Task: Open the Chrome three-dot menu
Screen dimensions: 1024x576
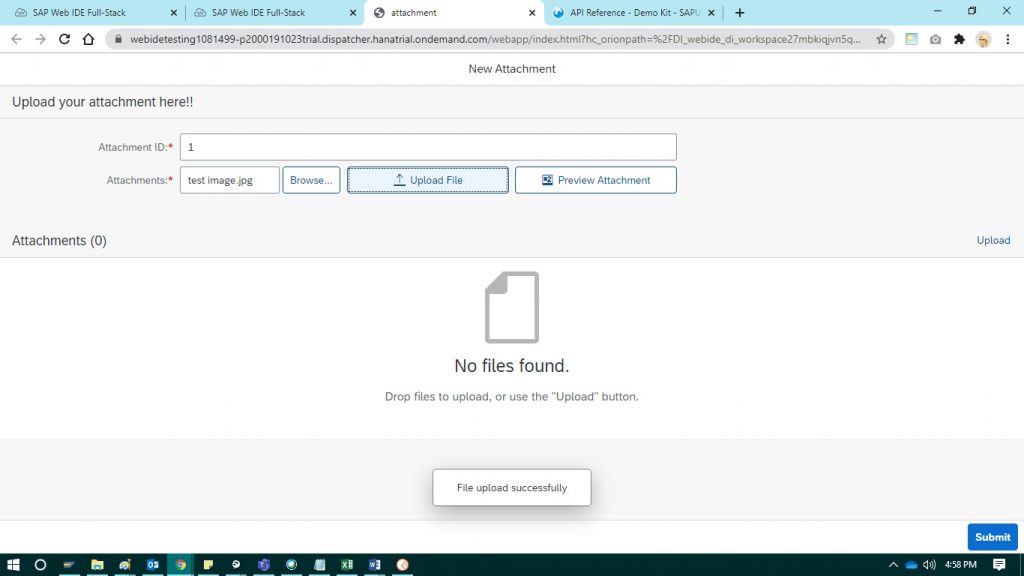Action: (x=1008, y=39)
